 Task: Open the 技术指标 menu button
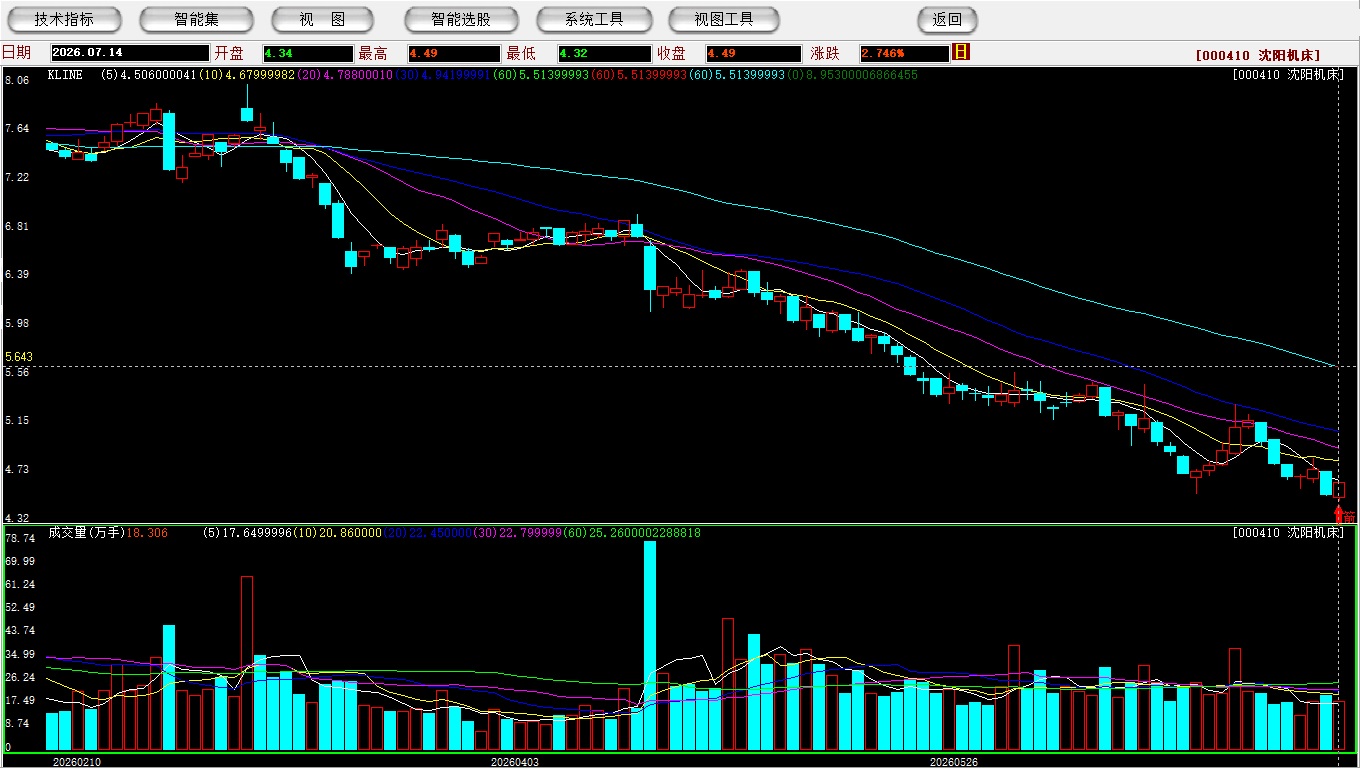click(64, 20)
